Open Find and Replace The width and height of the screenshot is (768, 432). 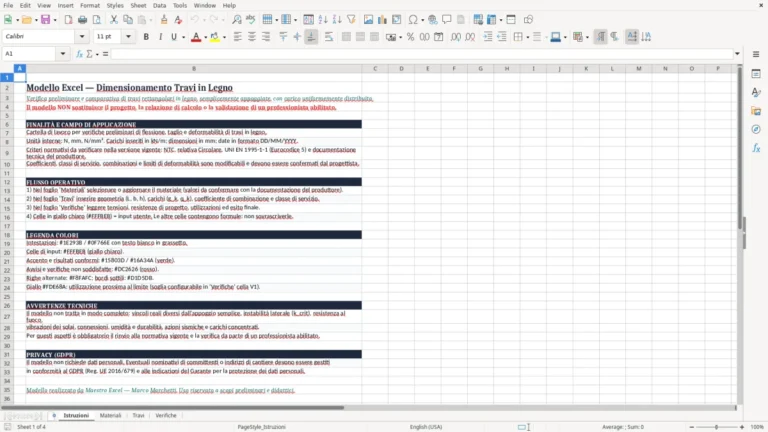pyautogui.click(x=237, y=20)
